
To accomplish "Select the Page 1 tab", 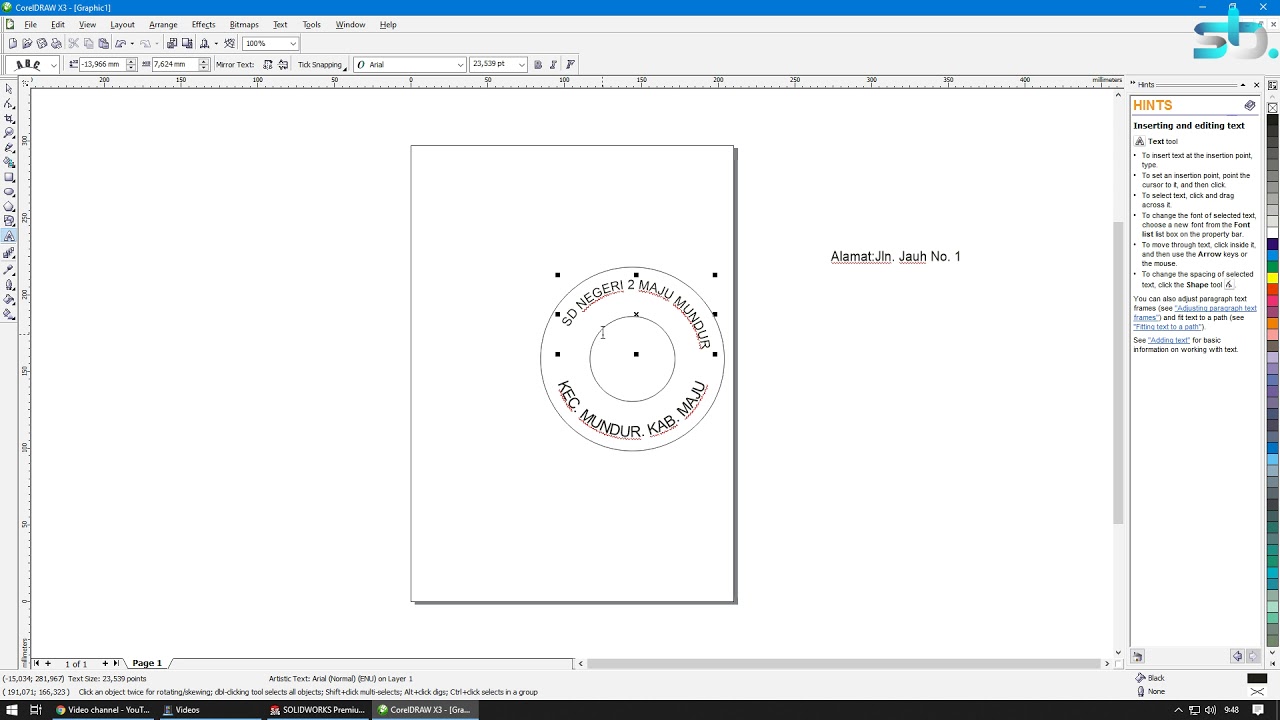I will (x=147, y=663).
